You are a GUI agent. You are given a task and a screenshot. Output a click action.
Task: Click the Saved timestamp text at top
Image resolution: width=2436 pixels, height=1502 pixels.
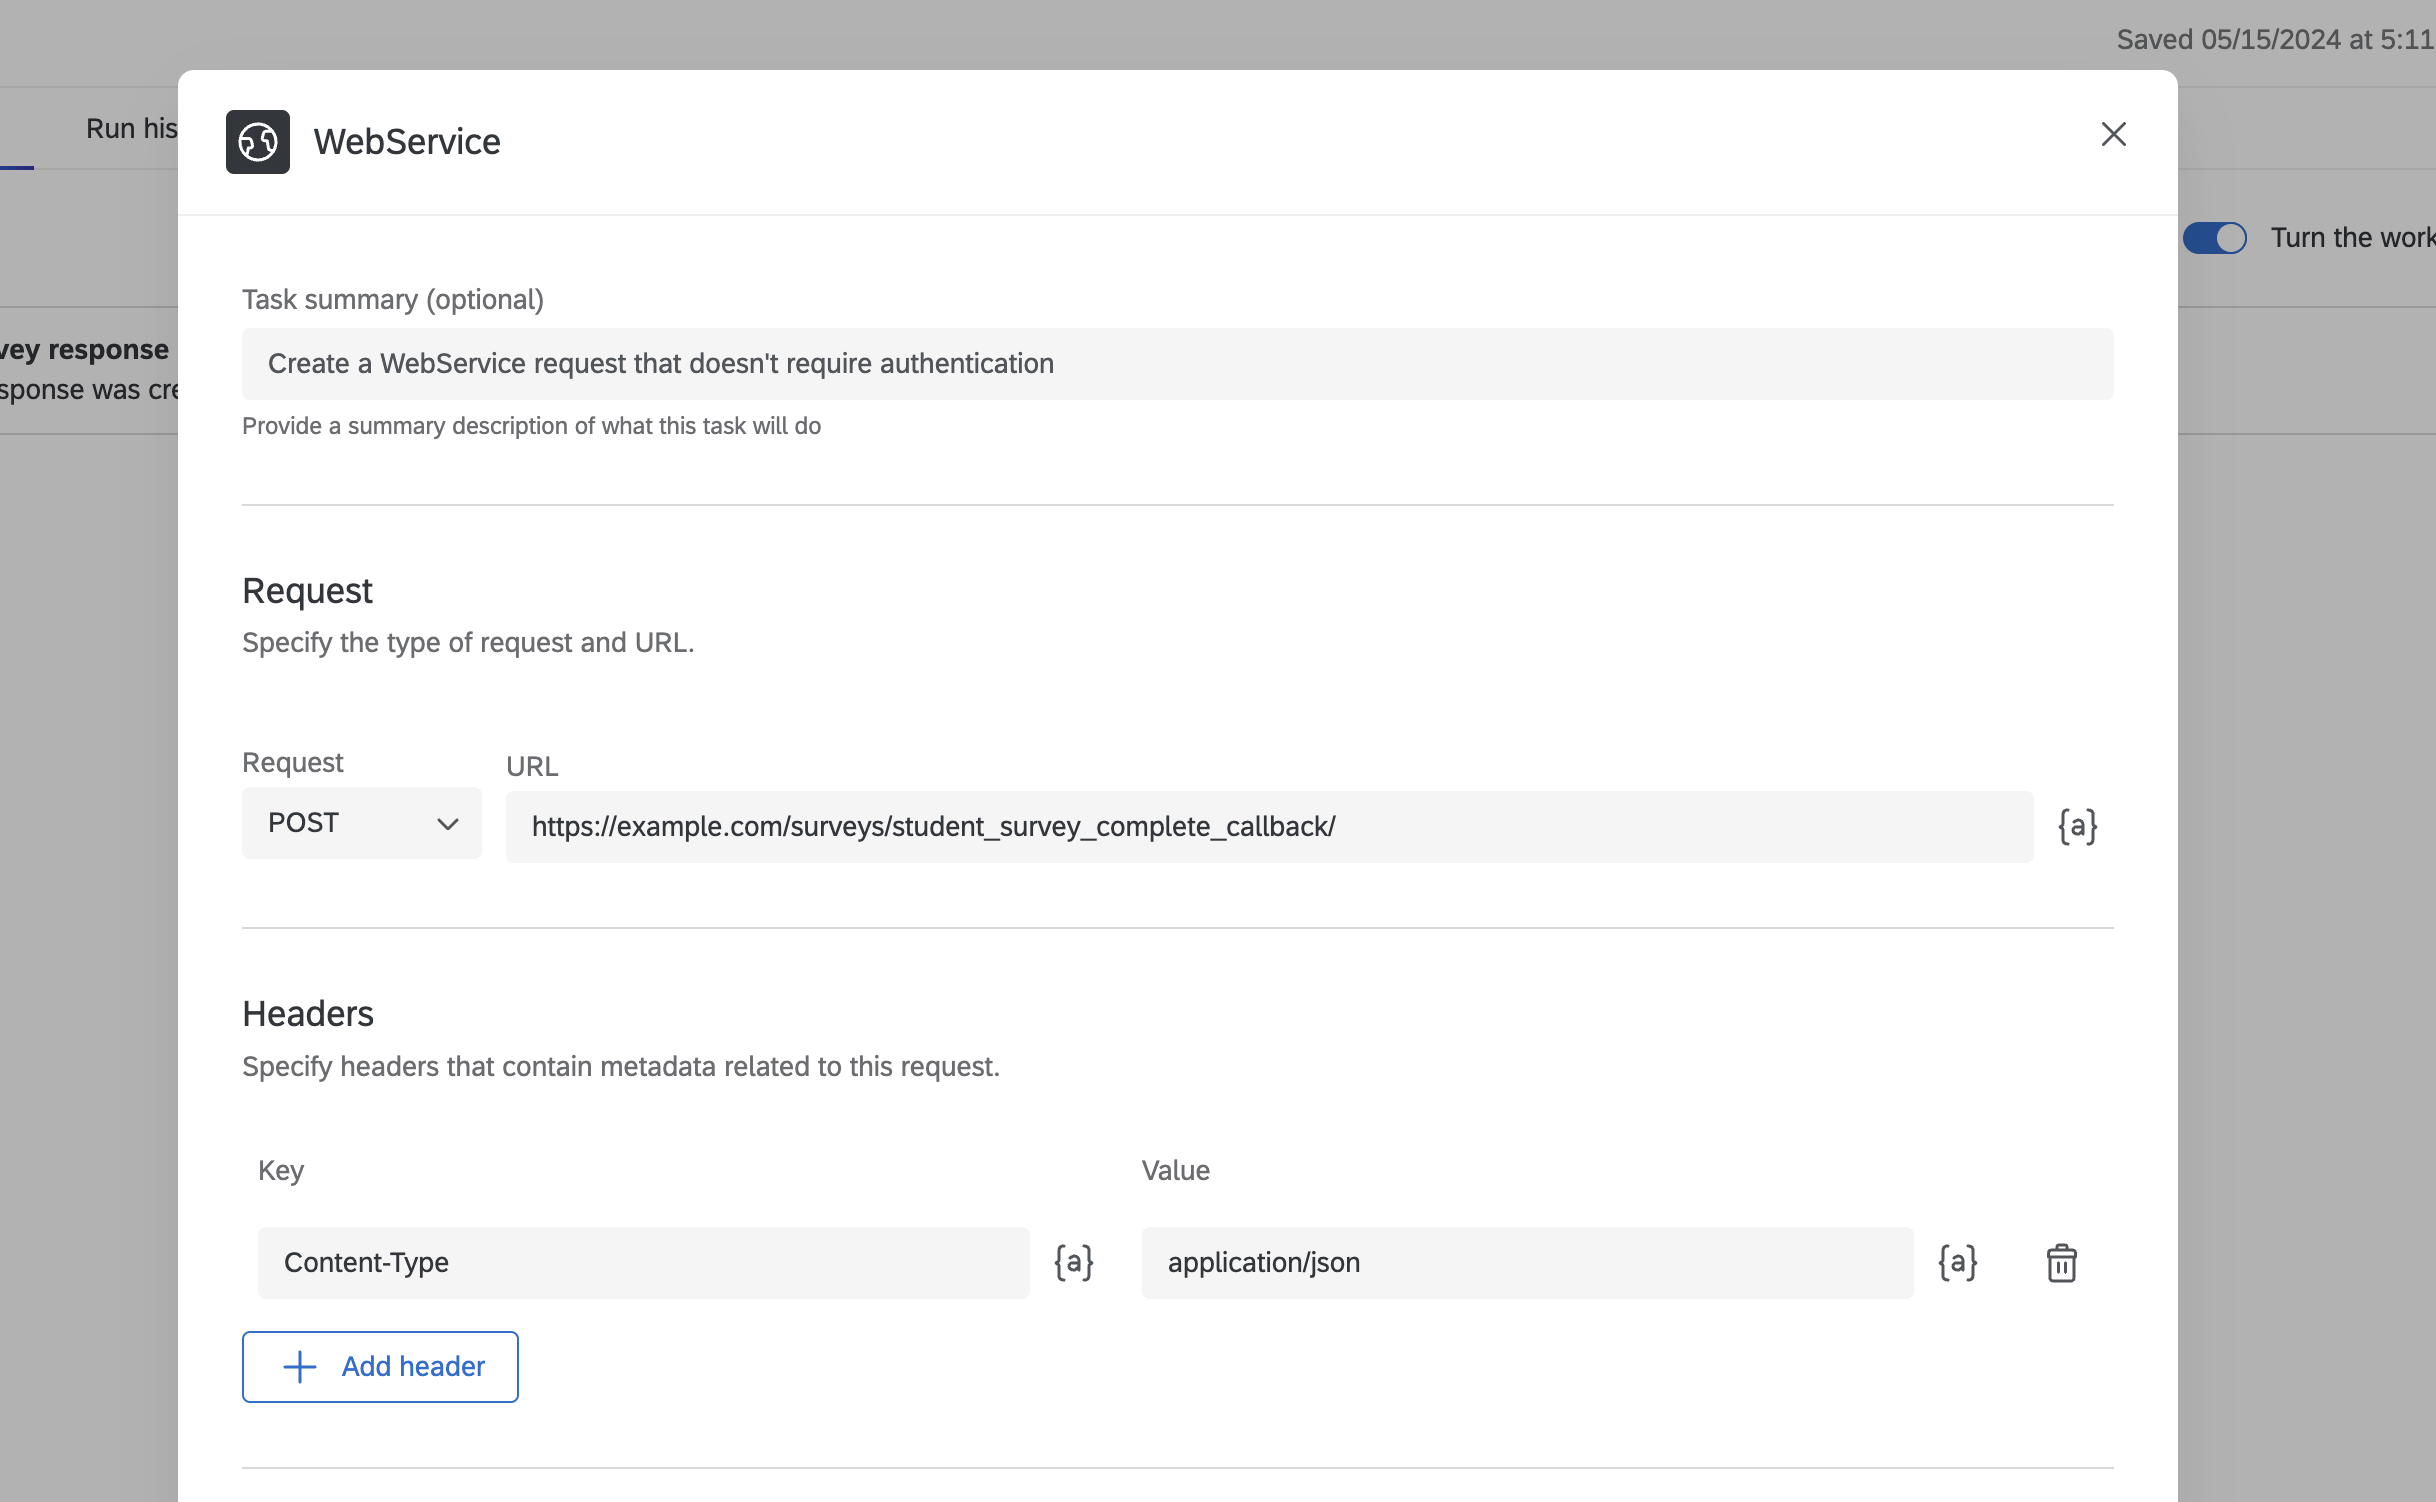[x=2274, y=40]
